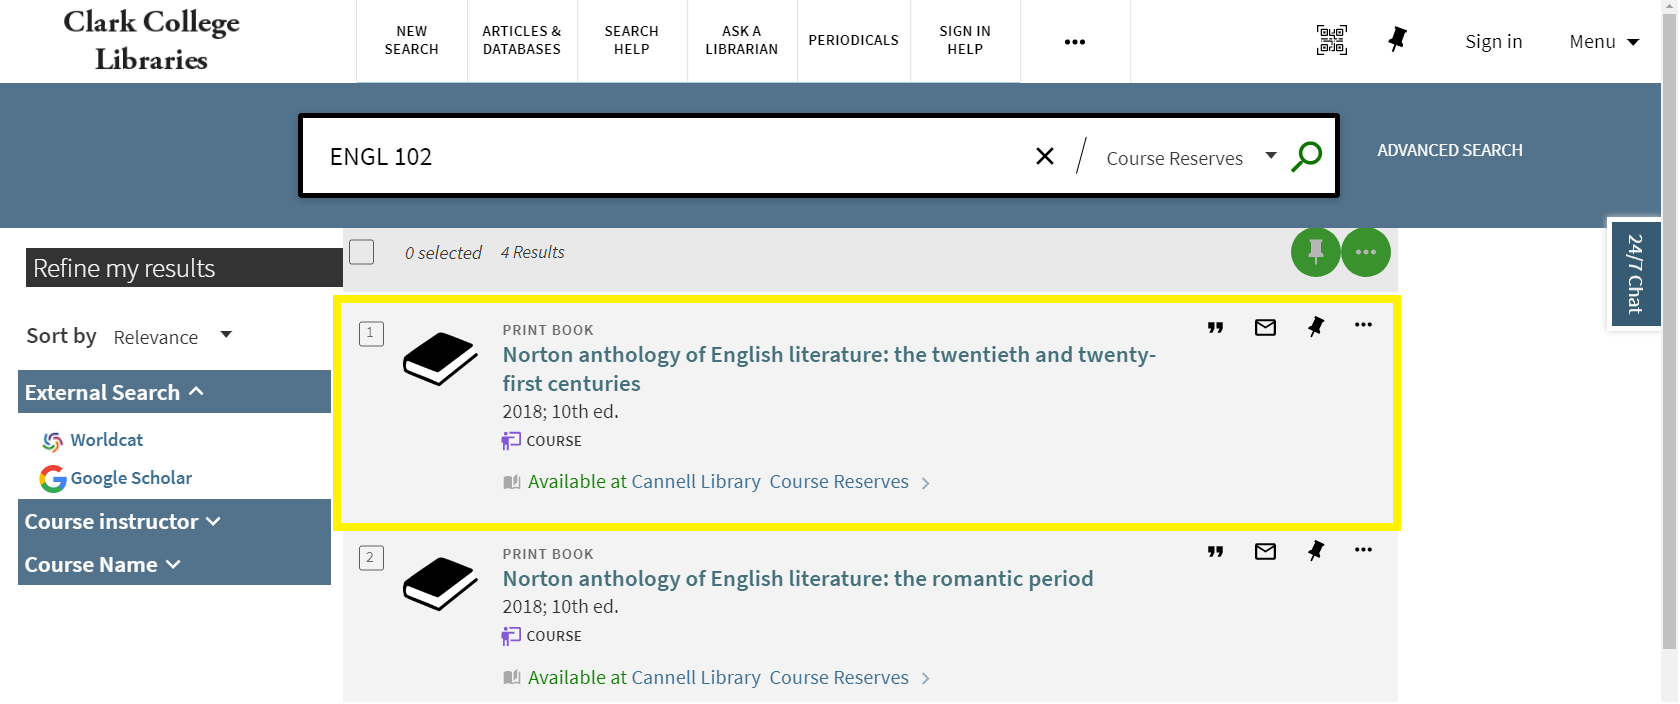Open green more-actions ellipsis for results
The height and width of the screenshot is (704, 1680).
click(1366, 252)
